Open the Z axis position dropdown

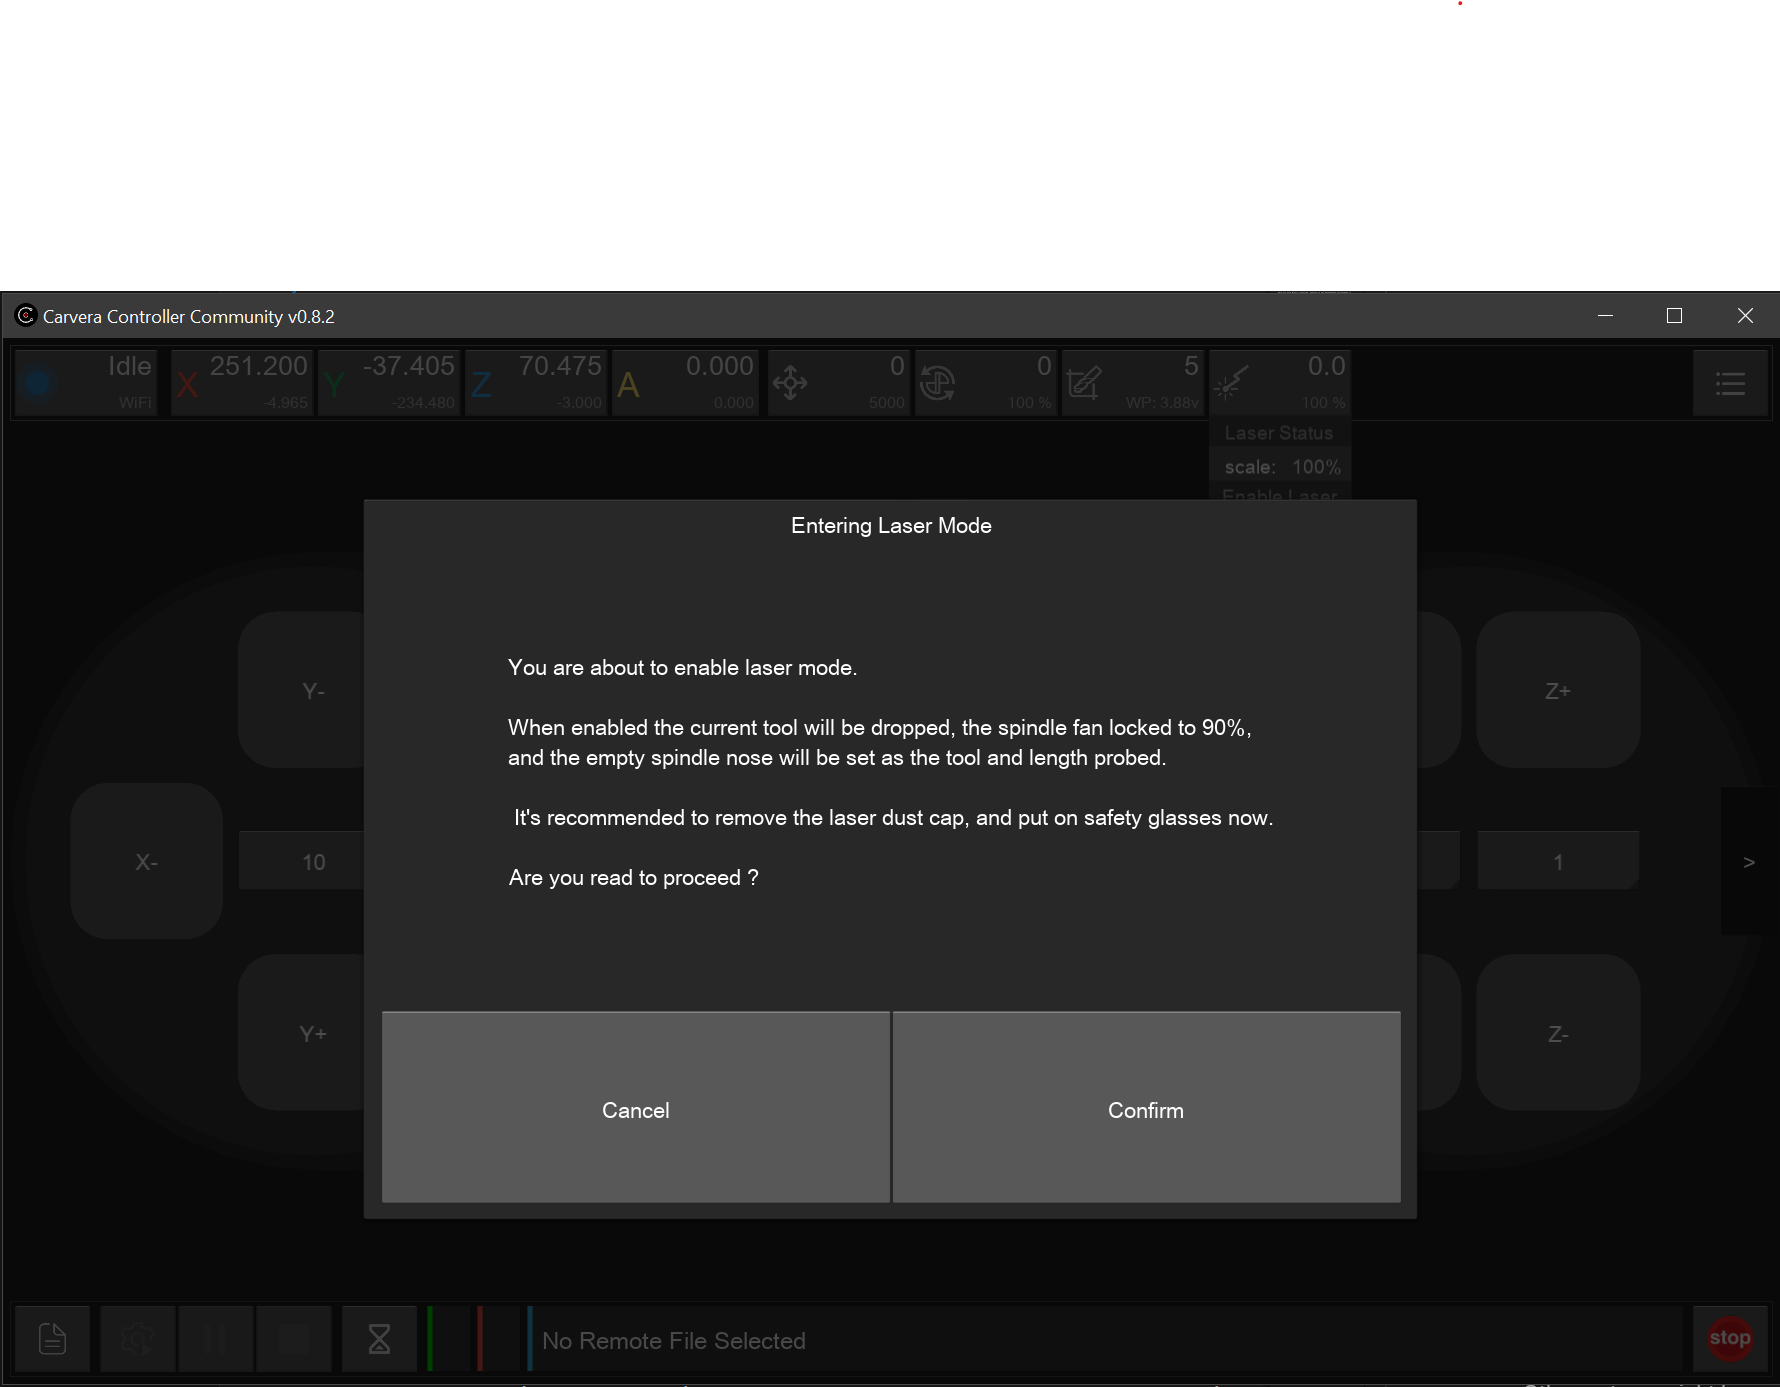[x=536, y=383]
